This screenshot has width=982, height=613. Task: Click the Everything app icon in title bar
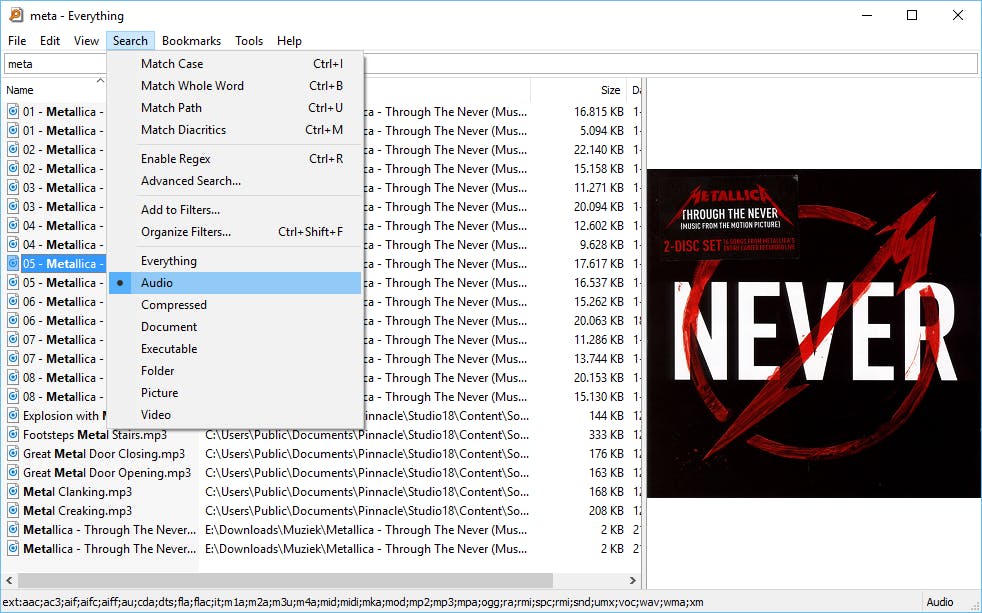16,15
